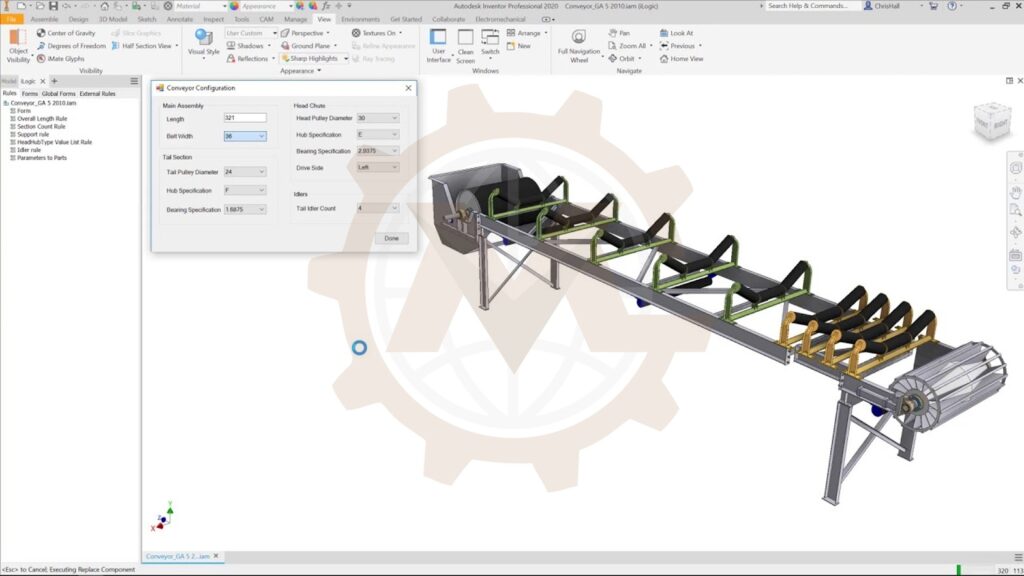Screen dimensions: 1024x576
Task: Open the Environments ribbon tab
Action: click(360, 20)
